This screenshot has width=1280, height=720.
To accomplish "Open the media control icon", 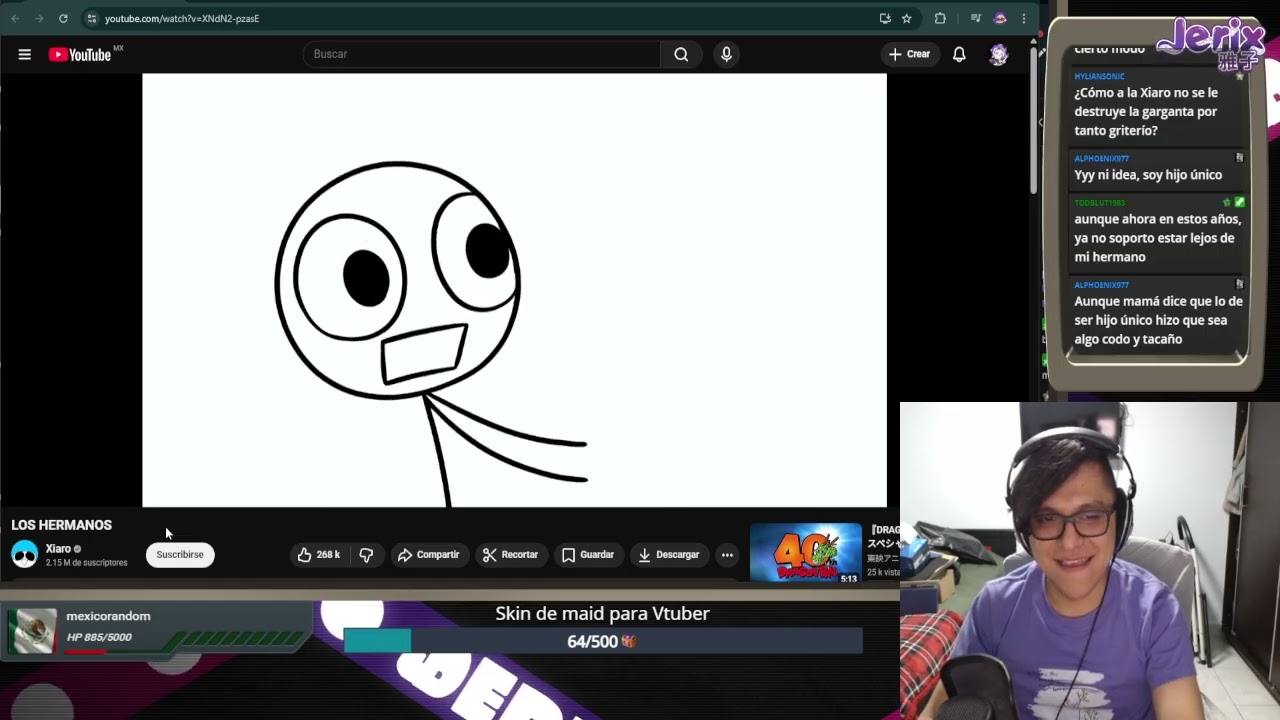I will point(975,18).
